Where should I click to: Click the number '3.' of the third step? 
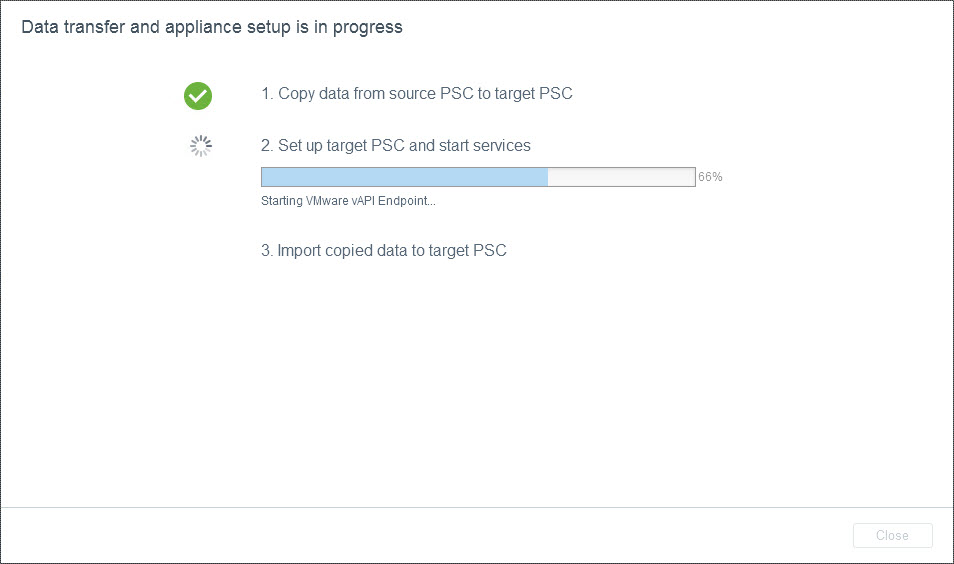(x=267, y=251)
